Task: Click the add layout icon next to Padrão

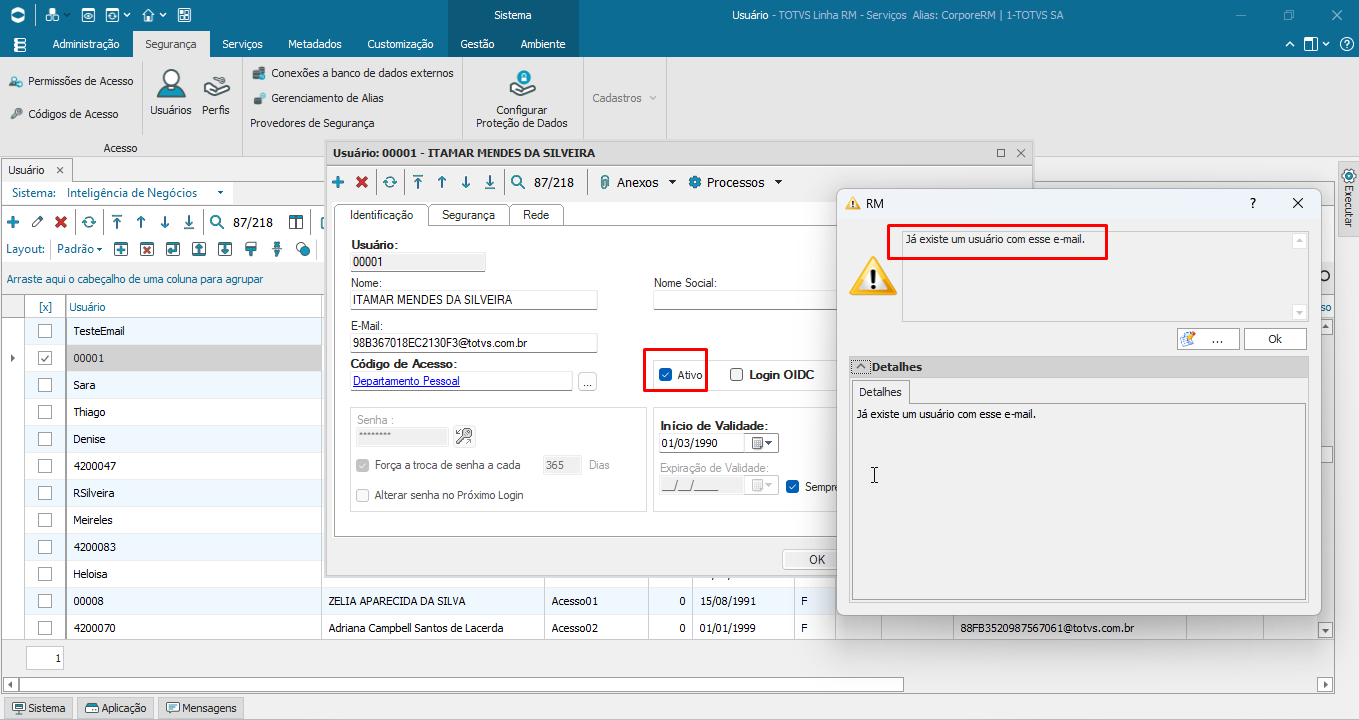Action: point(120,249)
